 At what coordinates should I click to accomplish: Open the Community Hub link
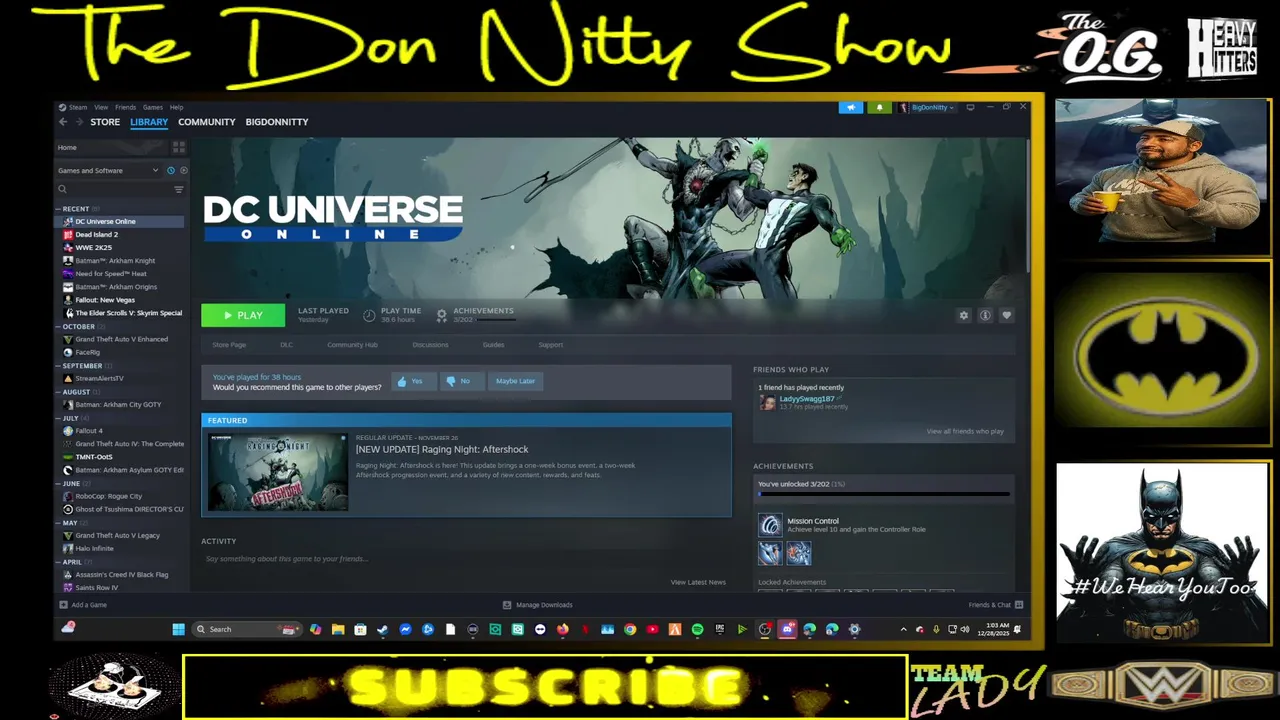[352, 345]
